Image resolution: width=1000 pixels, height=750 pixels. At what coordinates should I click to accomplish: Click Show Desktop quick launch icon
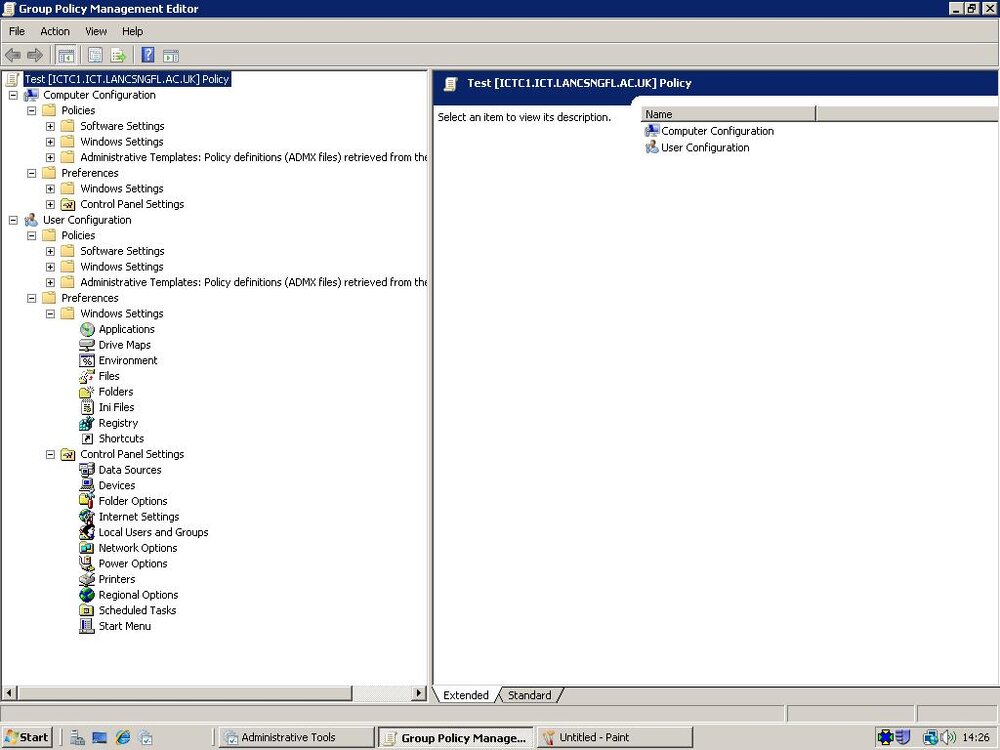pos(99,738)
